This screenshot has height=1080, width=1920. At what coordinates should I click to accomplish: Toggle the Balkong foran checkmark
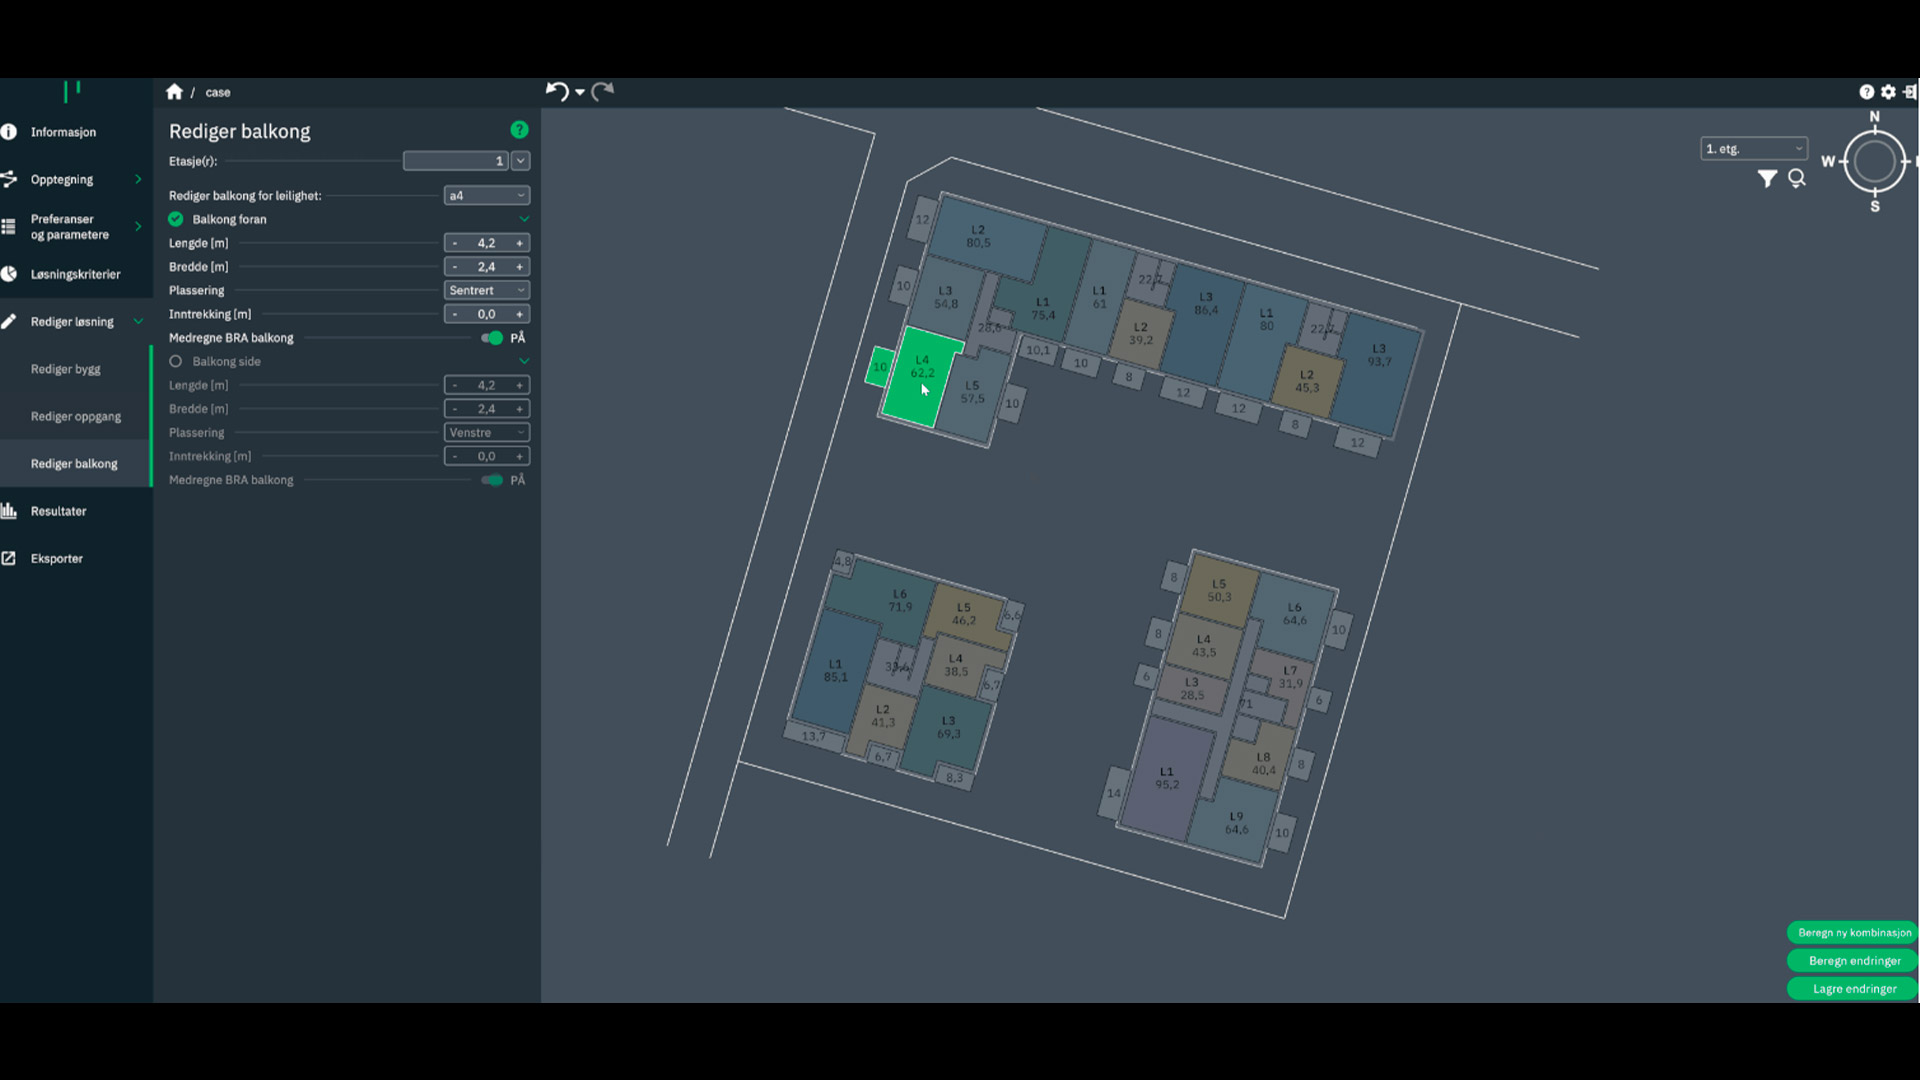tap(176, 219)
